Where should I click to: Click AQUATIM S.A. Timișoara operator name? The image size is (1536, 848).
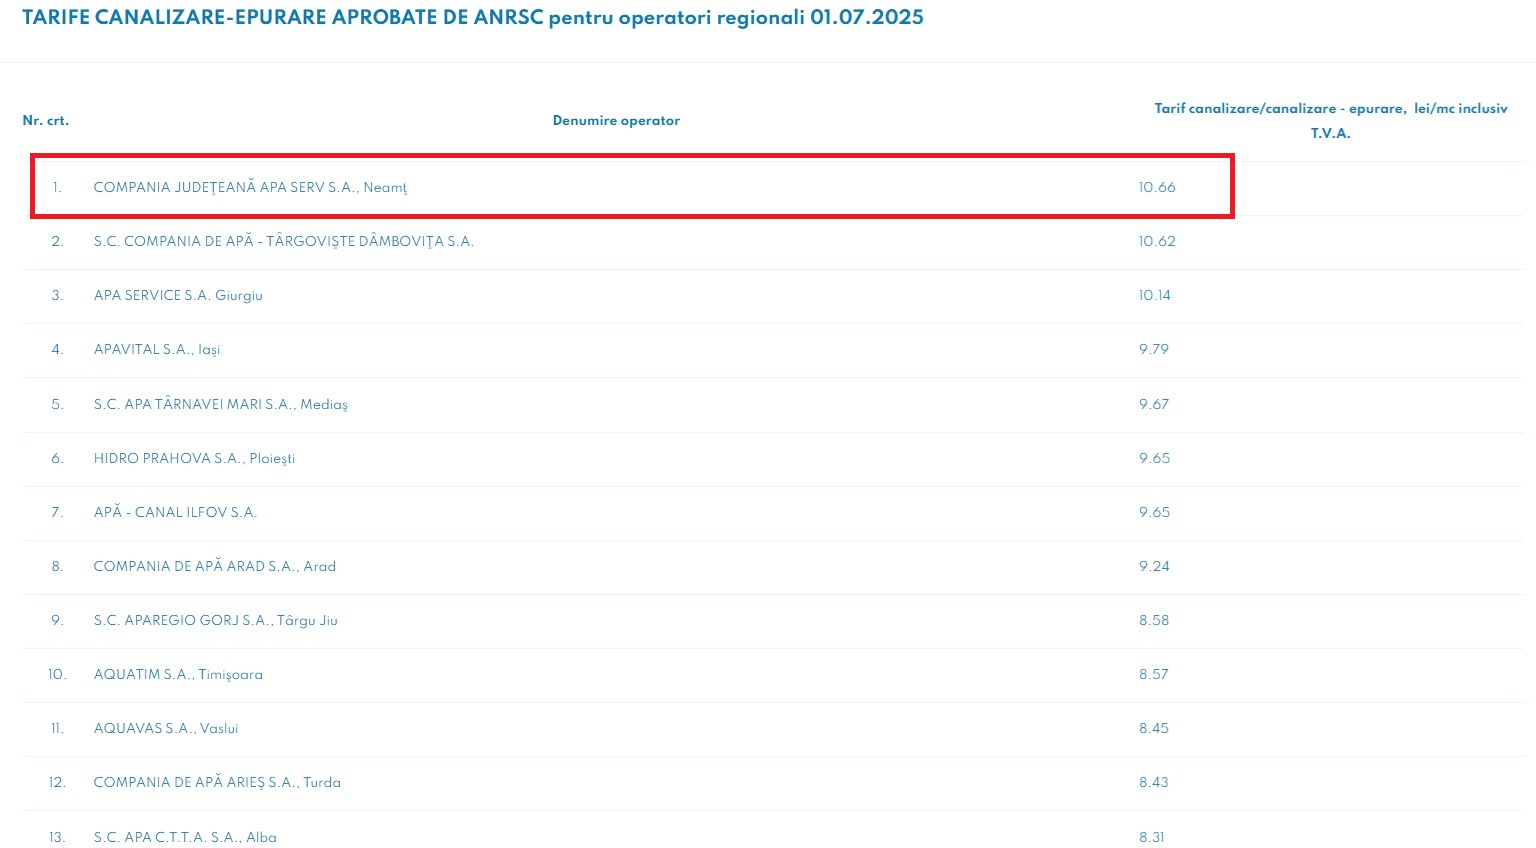coord(178,675)
